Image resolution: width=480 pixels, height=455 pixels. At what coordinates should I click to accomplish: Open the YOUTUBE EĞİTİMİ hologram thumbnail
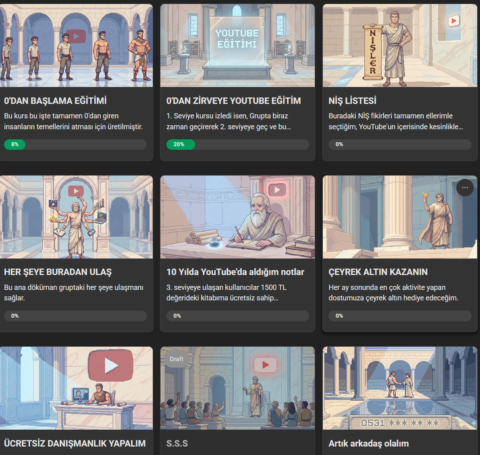click(237, 45)
